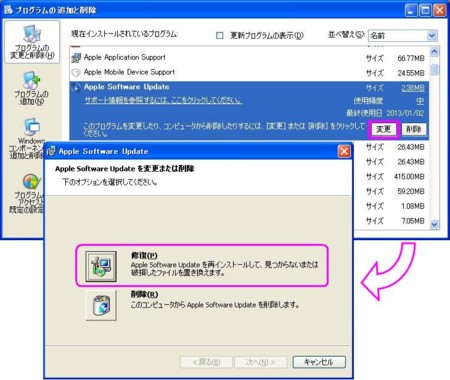Viewport: 450px width, 380px height.
Task: Click Apple Application Support program icon
Action: (x=76, y=58)
